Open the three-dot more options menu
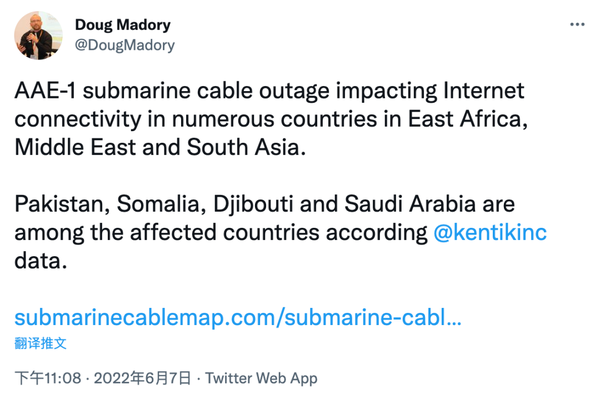Screen dimensions: 600x399 [x=577, y=24]
